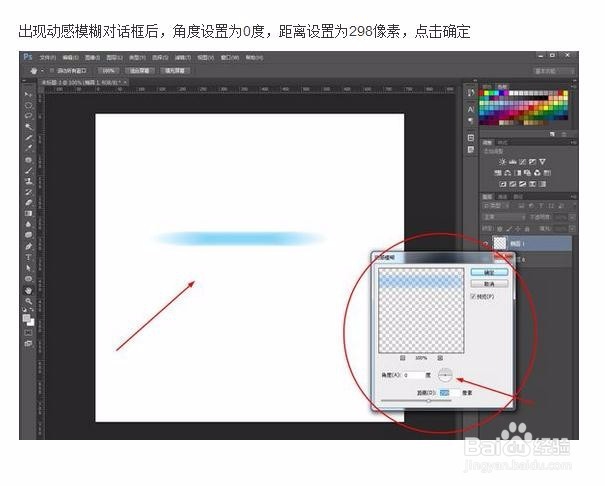Select the History Brush tool
This screenshot has height=486, width=605.
28,192
